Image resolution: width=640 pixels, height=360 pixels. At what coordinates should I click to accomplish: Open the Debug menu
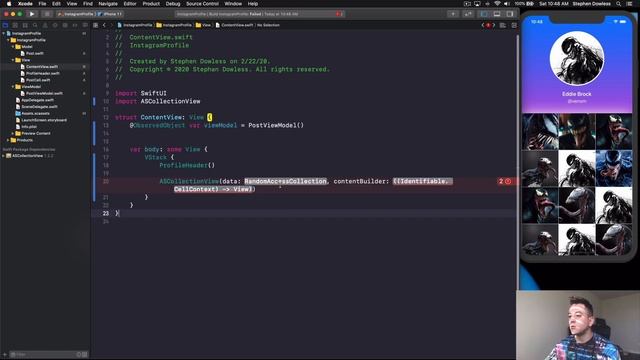coord(173,4)
